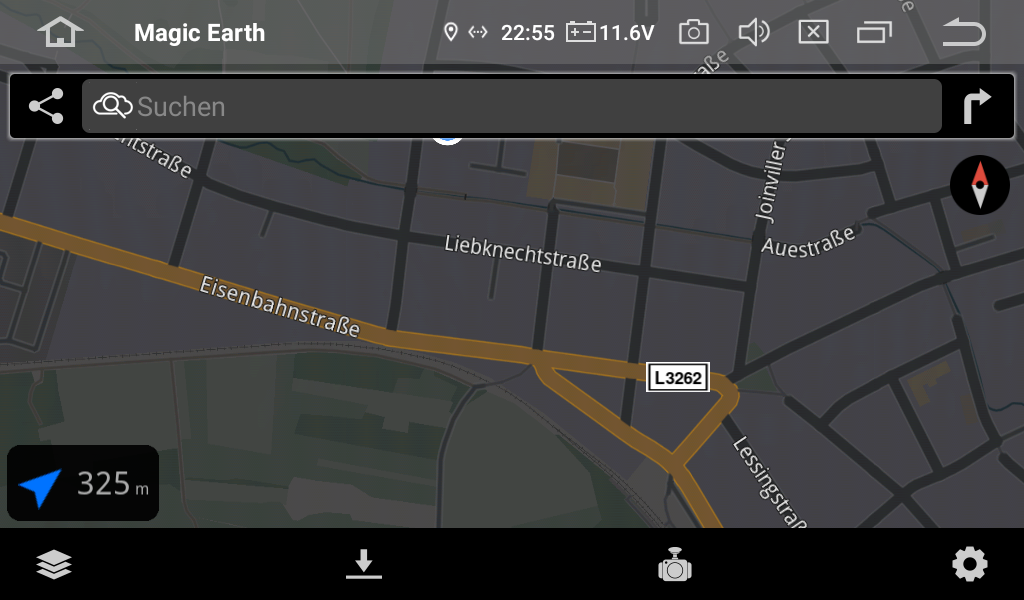Start the dashcam recorder icon
The height and width of the screenshot is (600, 1024).
click(675, 564)
